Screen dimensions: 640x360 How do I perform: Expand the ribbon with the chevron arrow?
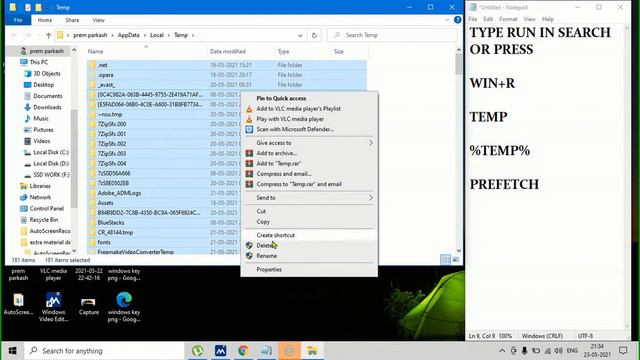pyautogui.click(x=447, y=20)
